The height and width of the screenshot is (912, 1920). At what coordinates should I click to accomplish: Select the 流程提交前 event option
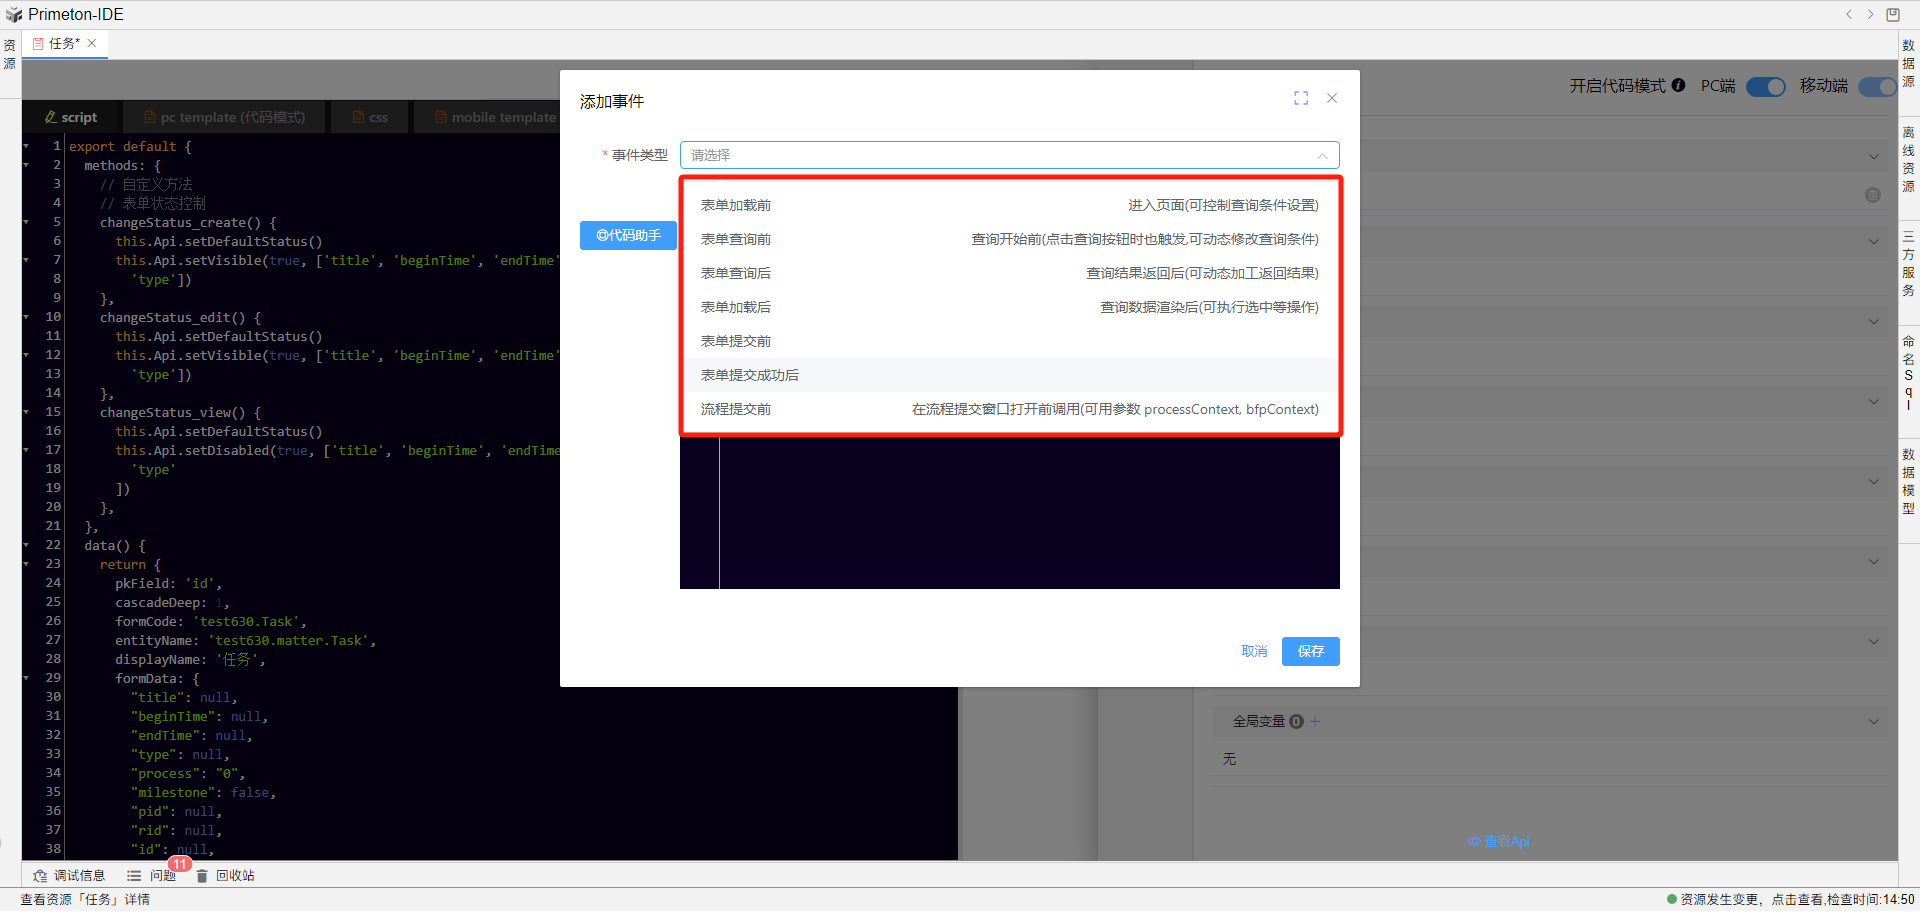point(1010,409)
